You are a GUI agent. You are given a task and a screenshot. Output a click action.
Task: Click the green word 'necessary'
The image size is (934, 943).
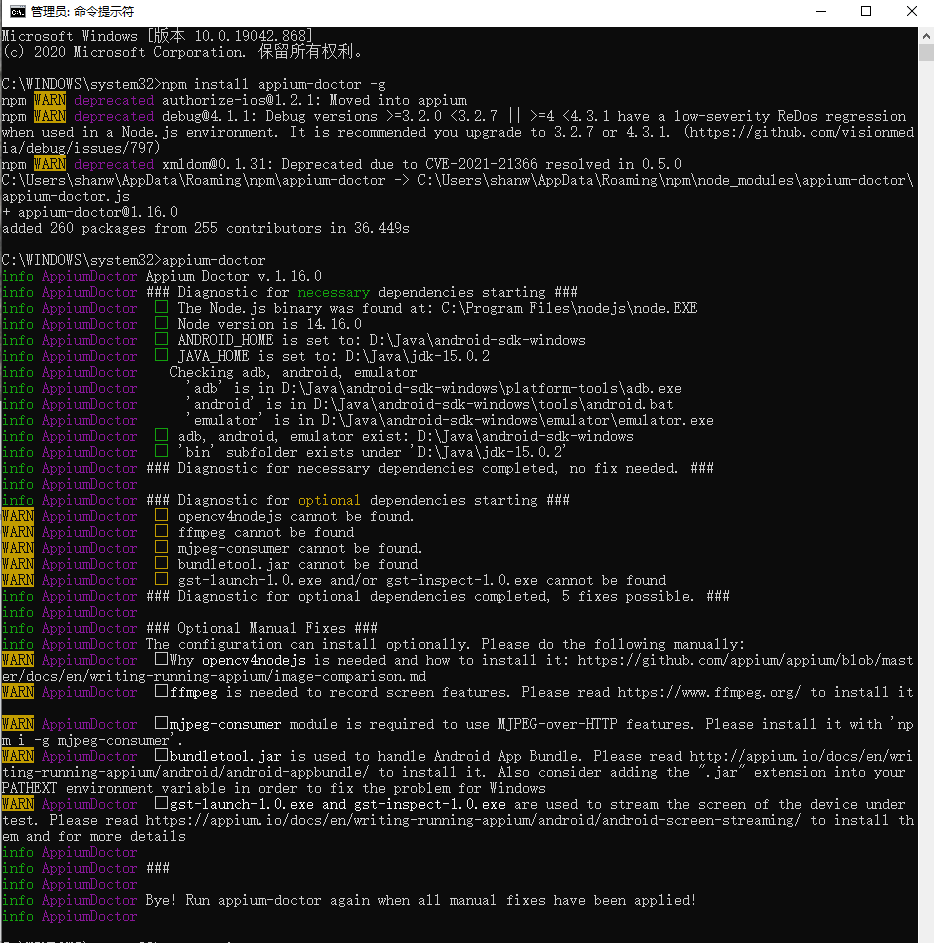point(334,292)
